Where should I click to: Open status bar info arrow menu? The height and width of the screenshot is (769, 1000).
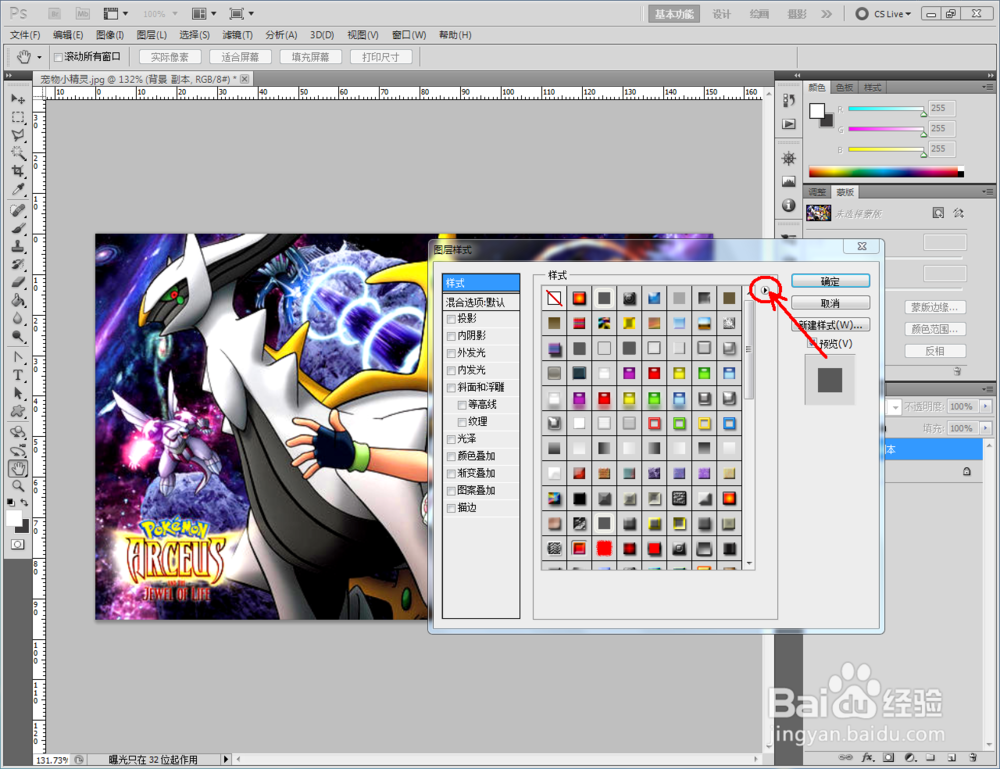point(225,759)
